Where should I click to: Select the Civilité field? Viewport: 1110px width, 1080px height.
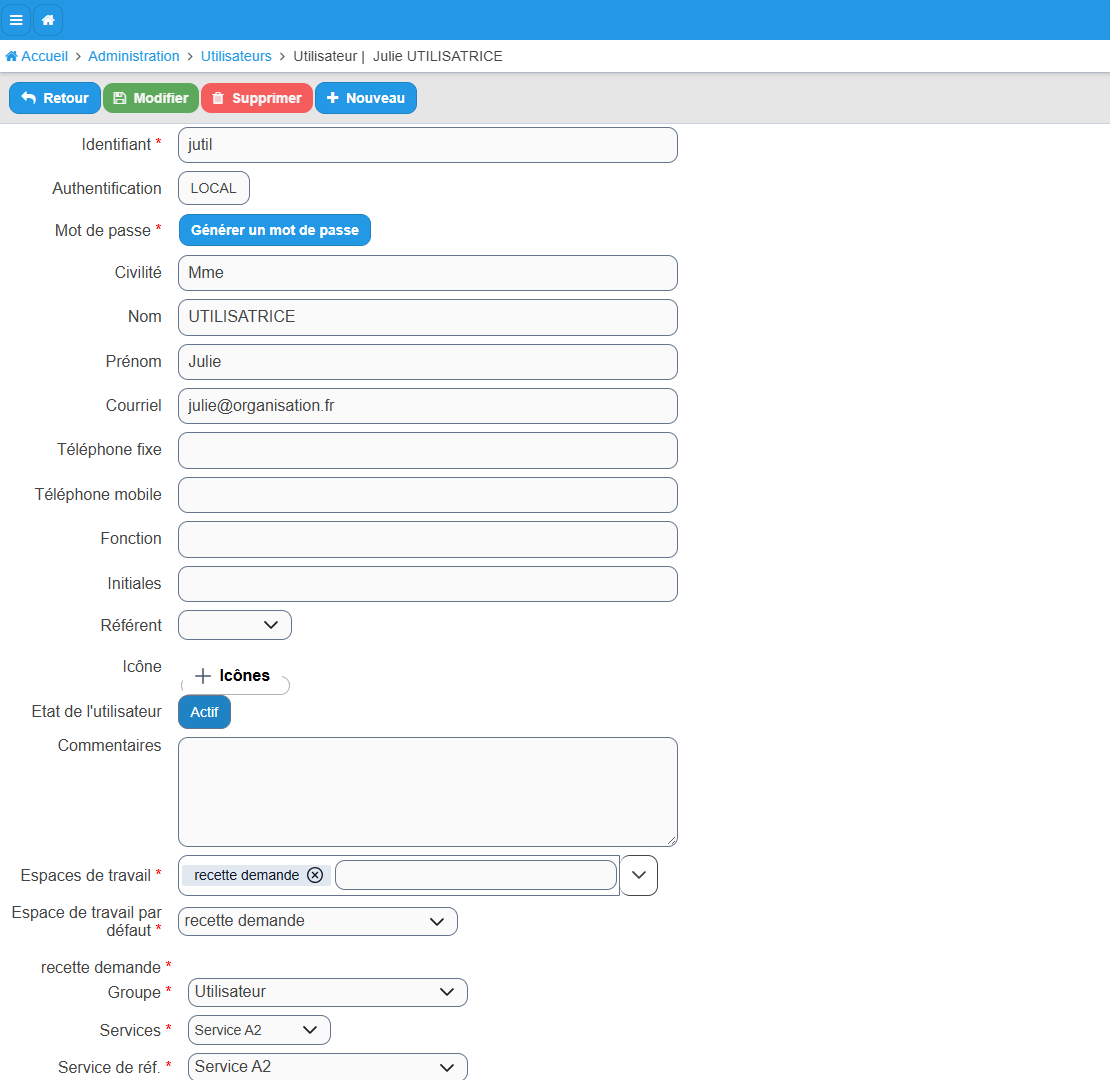(428, 273)
